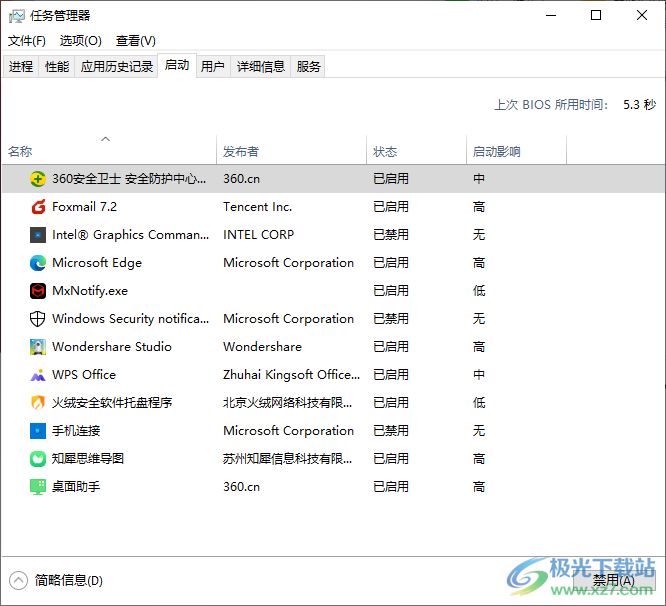
Task: Click the 360安全卫士 startup item icon
Action: [38, 179]
